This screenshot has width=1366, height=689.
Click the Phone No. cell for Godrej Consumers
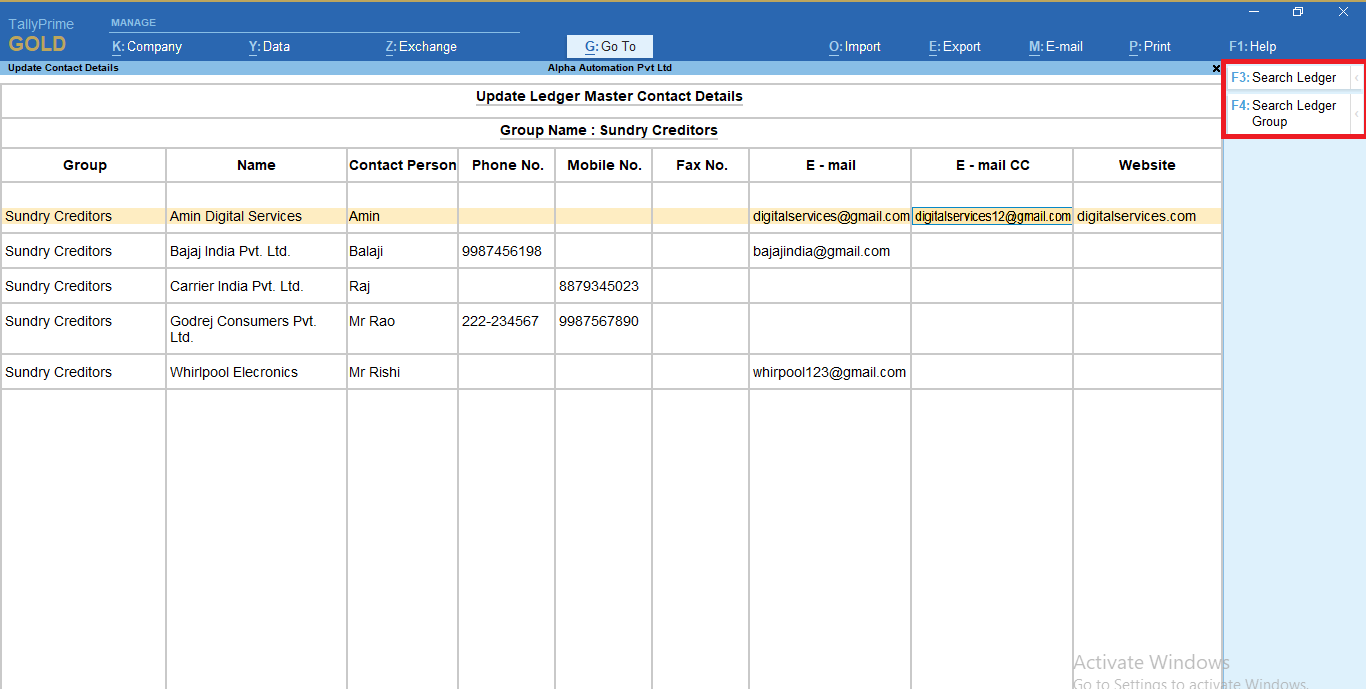click(x=506, y=321)
